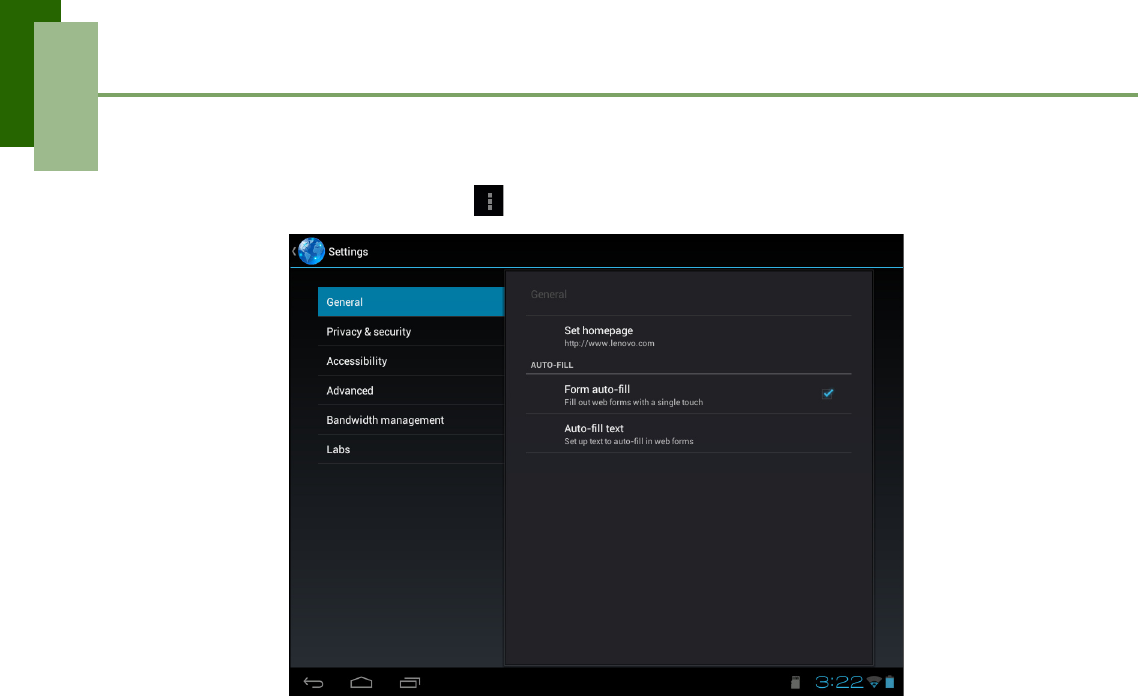Tap the Wi-Fi signal status icon
Image resolution: width=1138 pixels, height=696 pixels.
pos(875,682)
